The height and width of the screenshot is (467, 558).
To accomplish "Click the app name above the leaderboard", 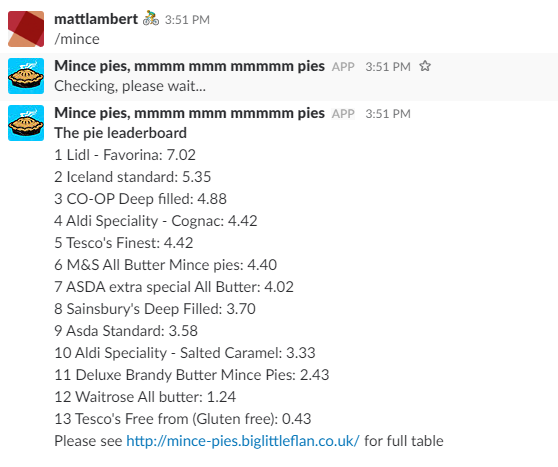I will point(189,113).
